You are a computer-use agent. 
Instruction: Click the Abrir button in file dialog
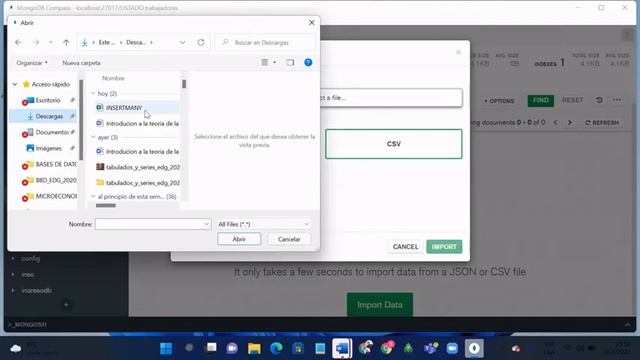pyautogui.click(x=239, y=239)
